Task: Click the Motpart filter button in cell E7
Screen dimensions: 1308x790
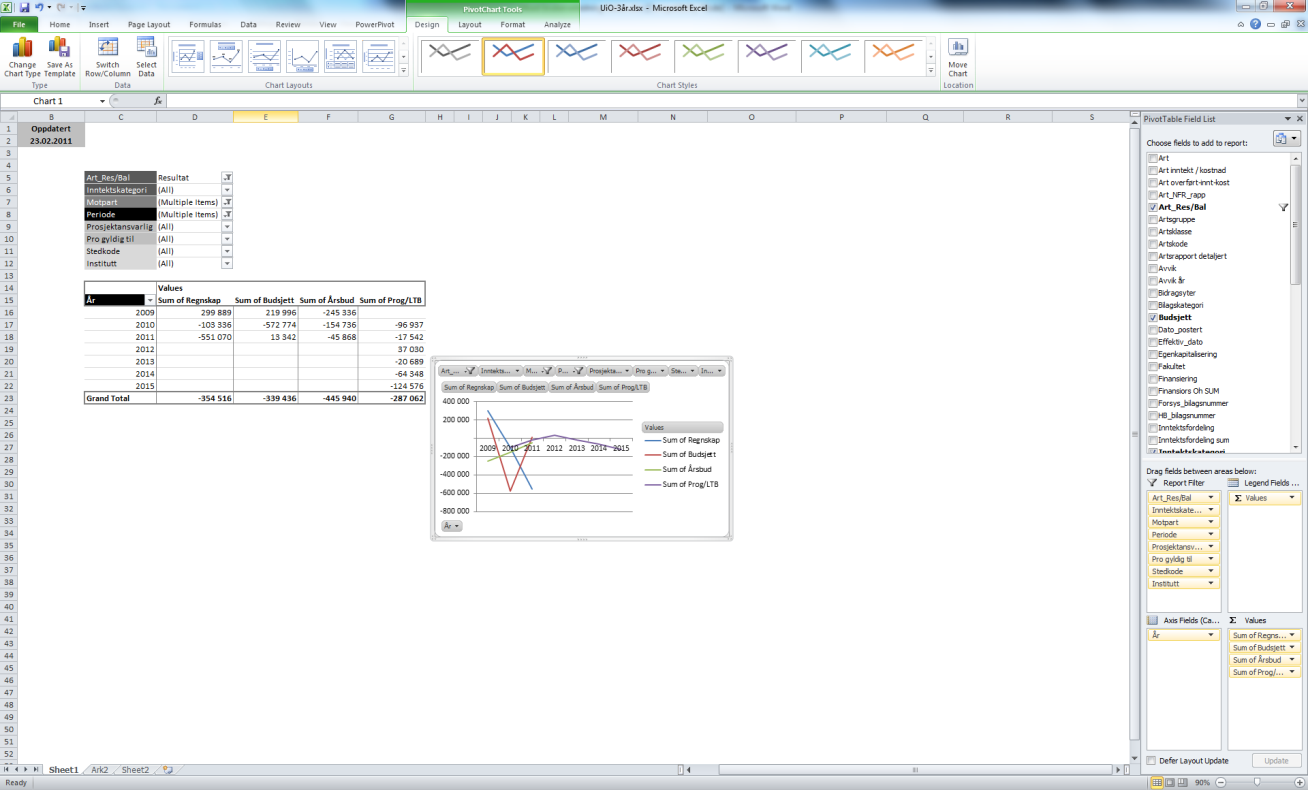Action: click(x=227, y=202)
